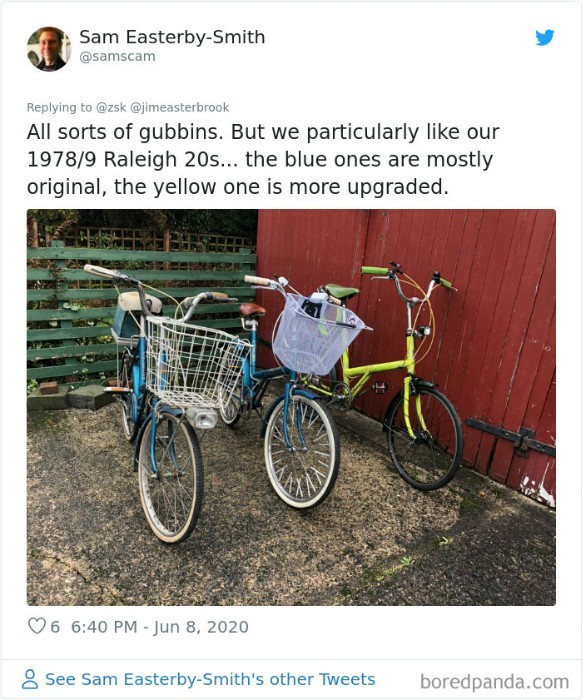Click the Replying to label
Image resolution: width=583 pixels, height=700 pixels.
pos(59,108)
